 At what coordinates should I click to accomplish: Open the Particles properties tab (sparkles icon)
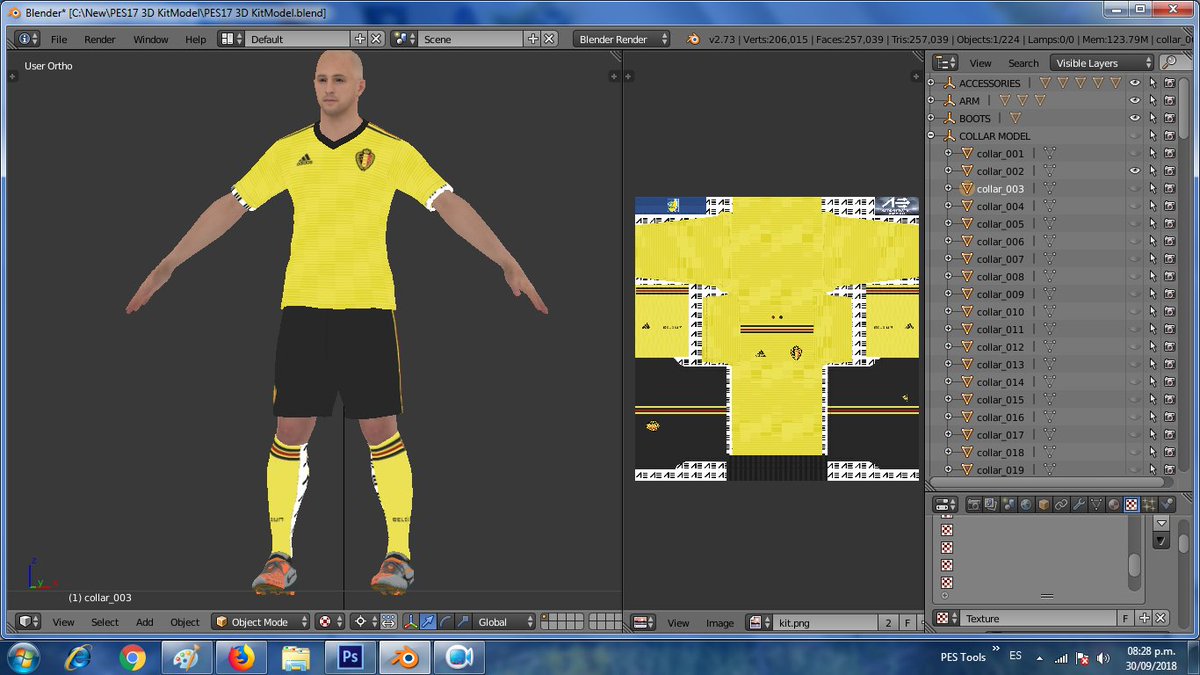pos(1149,505)
